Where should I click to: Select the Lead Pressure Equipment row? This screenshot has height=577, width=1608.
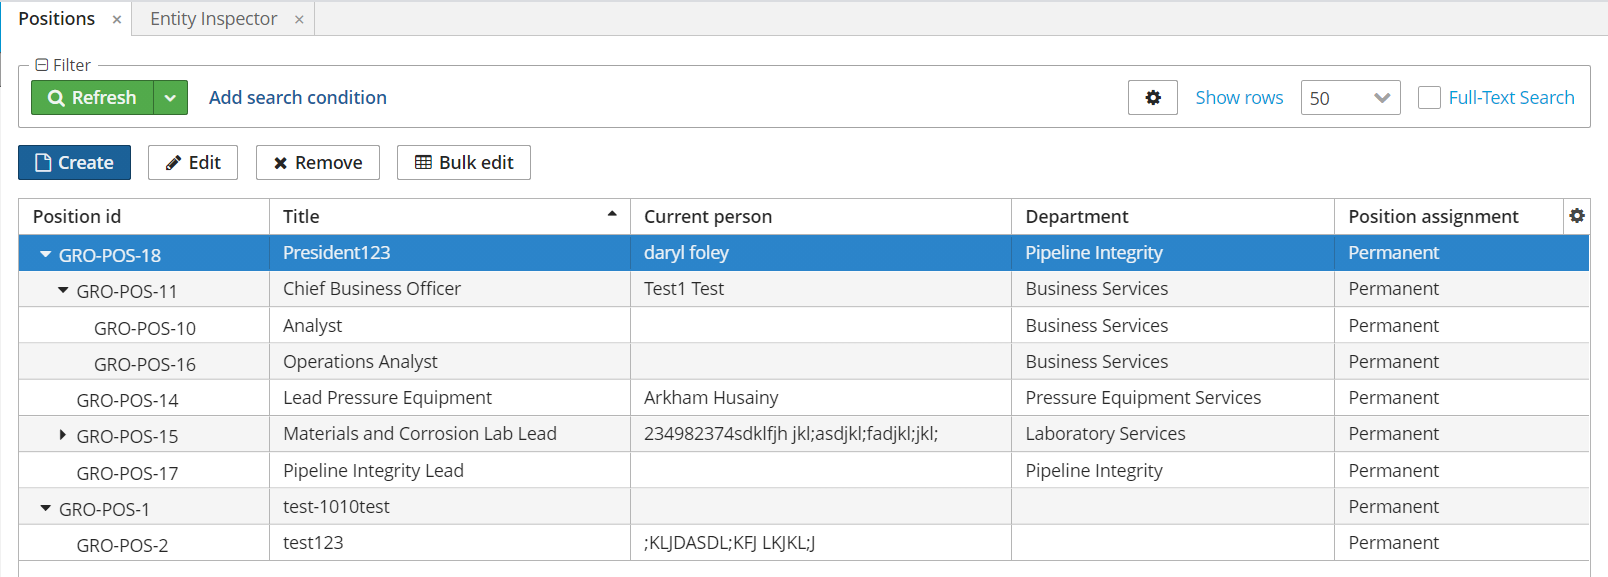[804, 398]
